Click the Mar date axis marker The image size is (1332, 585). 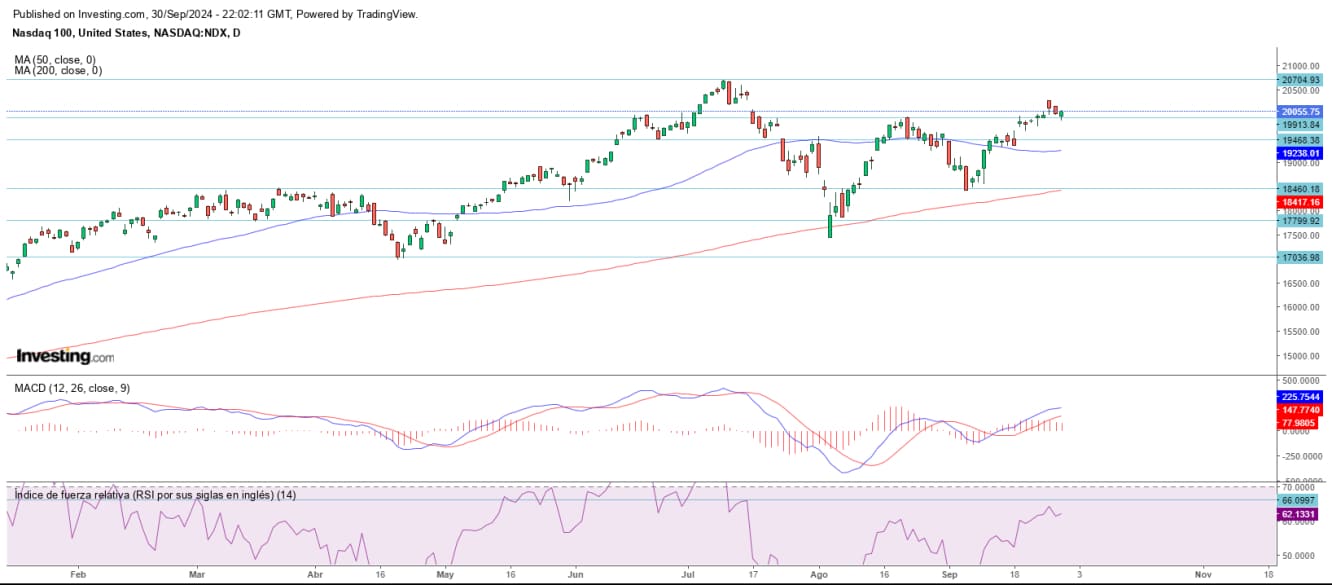coord(197,575)
